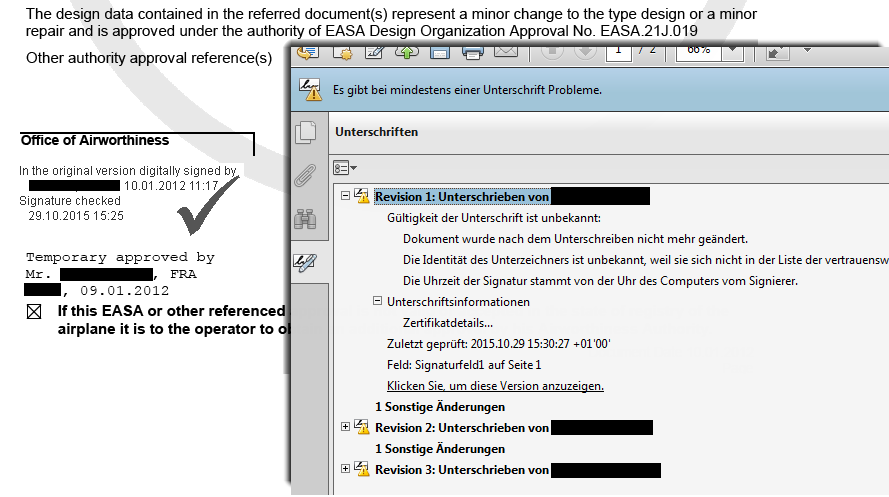
Task: Select 'Feld: Signaturfeld1 auf Seite 1' row
Action: [464, 365]
